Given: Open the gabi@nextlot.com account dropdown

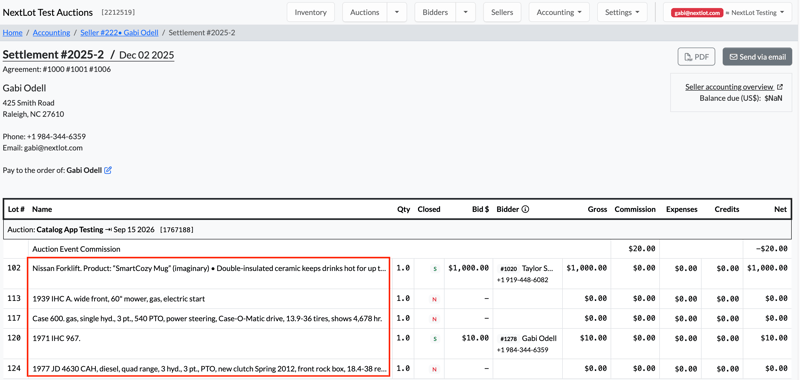Looking at the screenshot, I should tap(728, 12).
